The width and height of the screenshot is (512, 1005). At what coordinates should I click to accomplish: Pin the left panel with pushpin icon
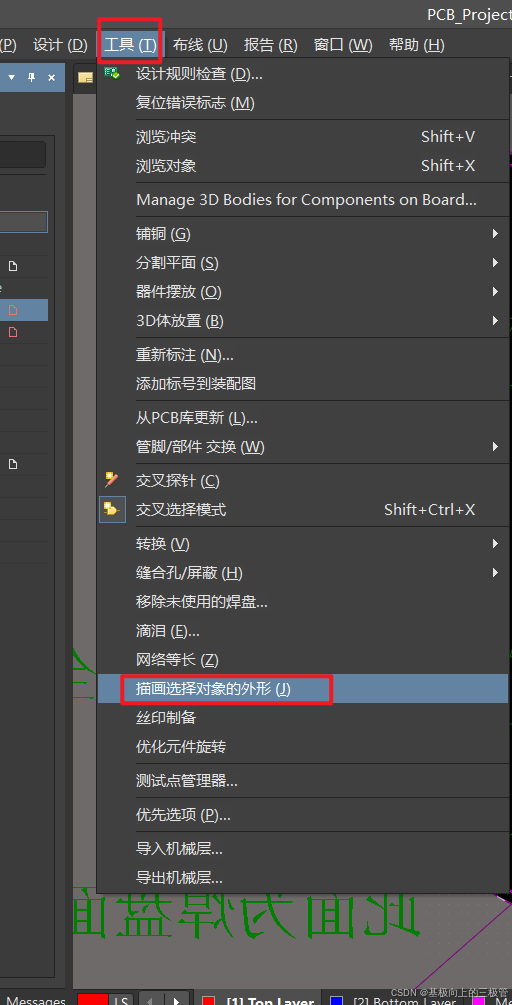pos(31,78)
